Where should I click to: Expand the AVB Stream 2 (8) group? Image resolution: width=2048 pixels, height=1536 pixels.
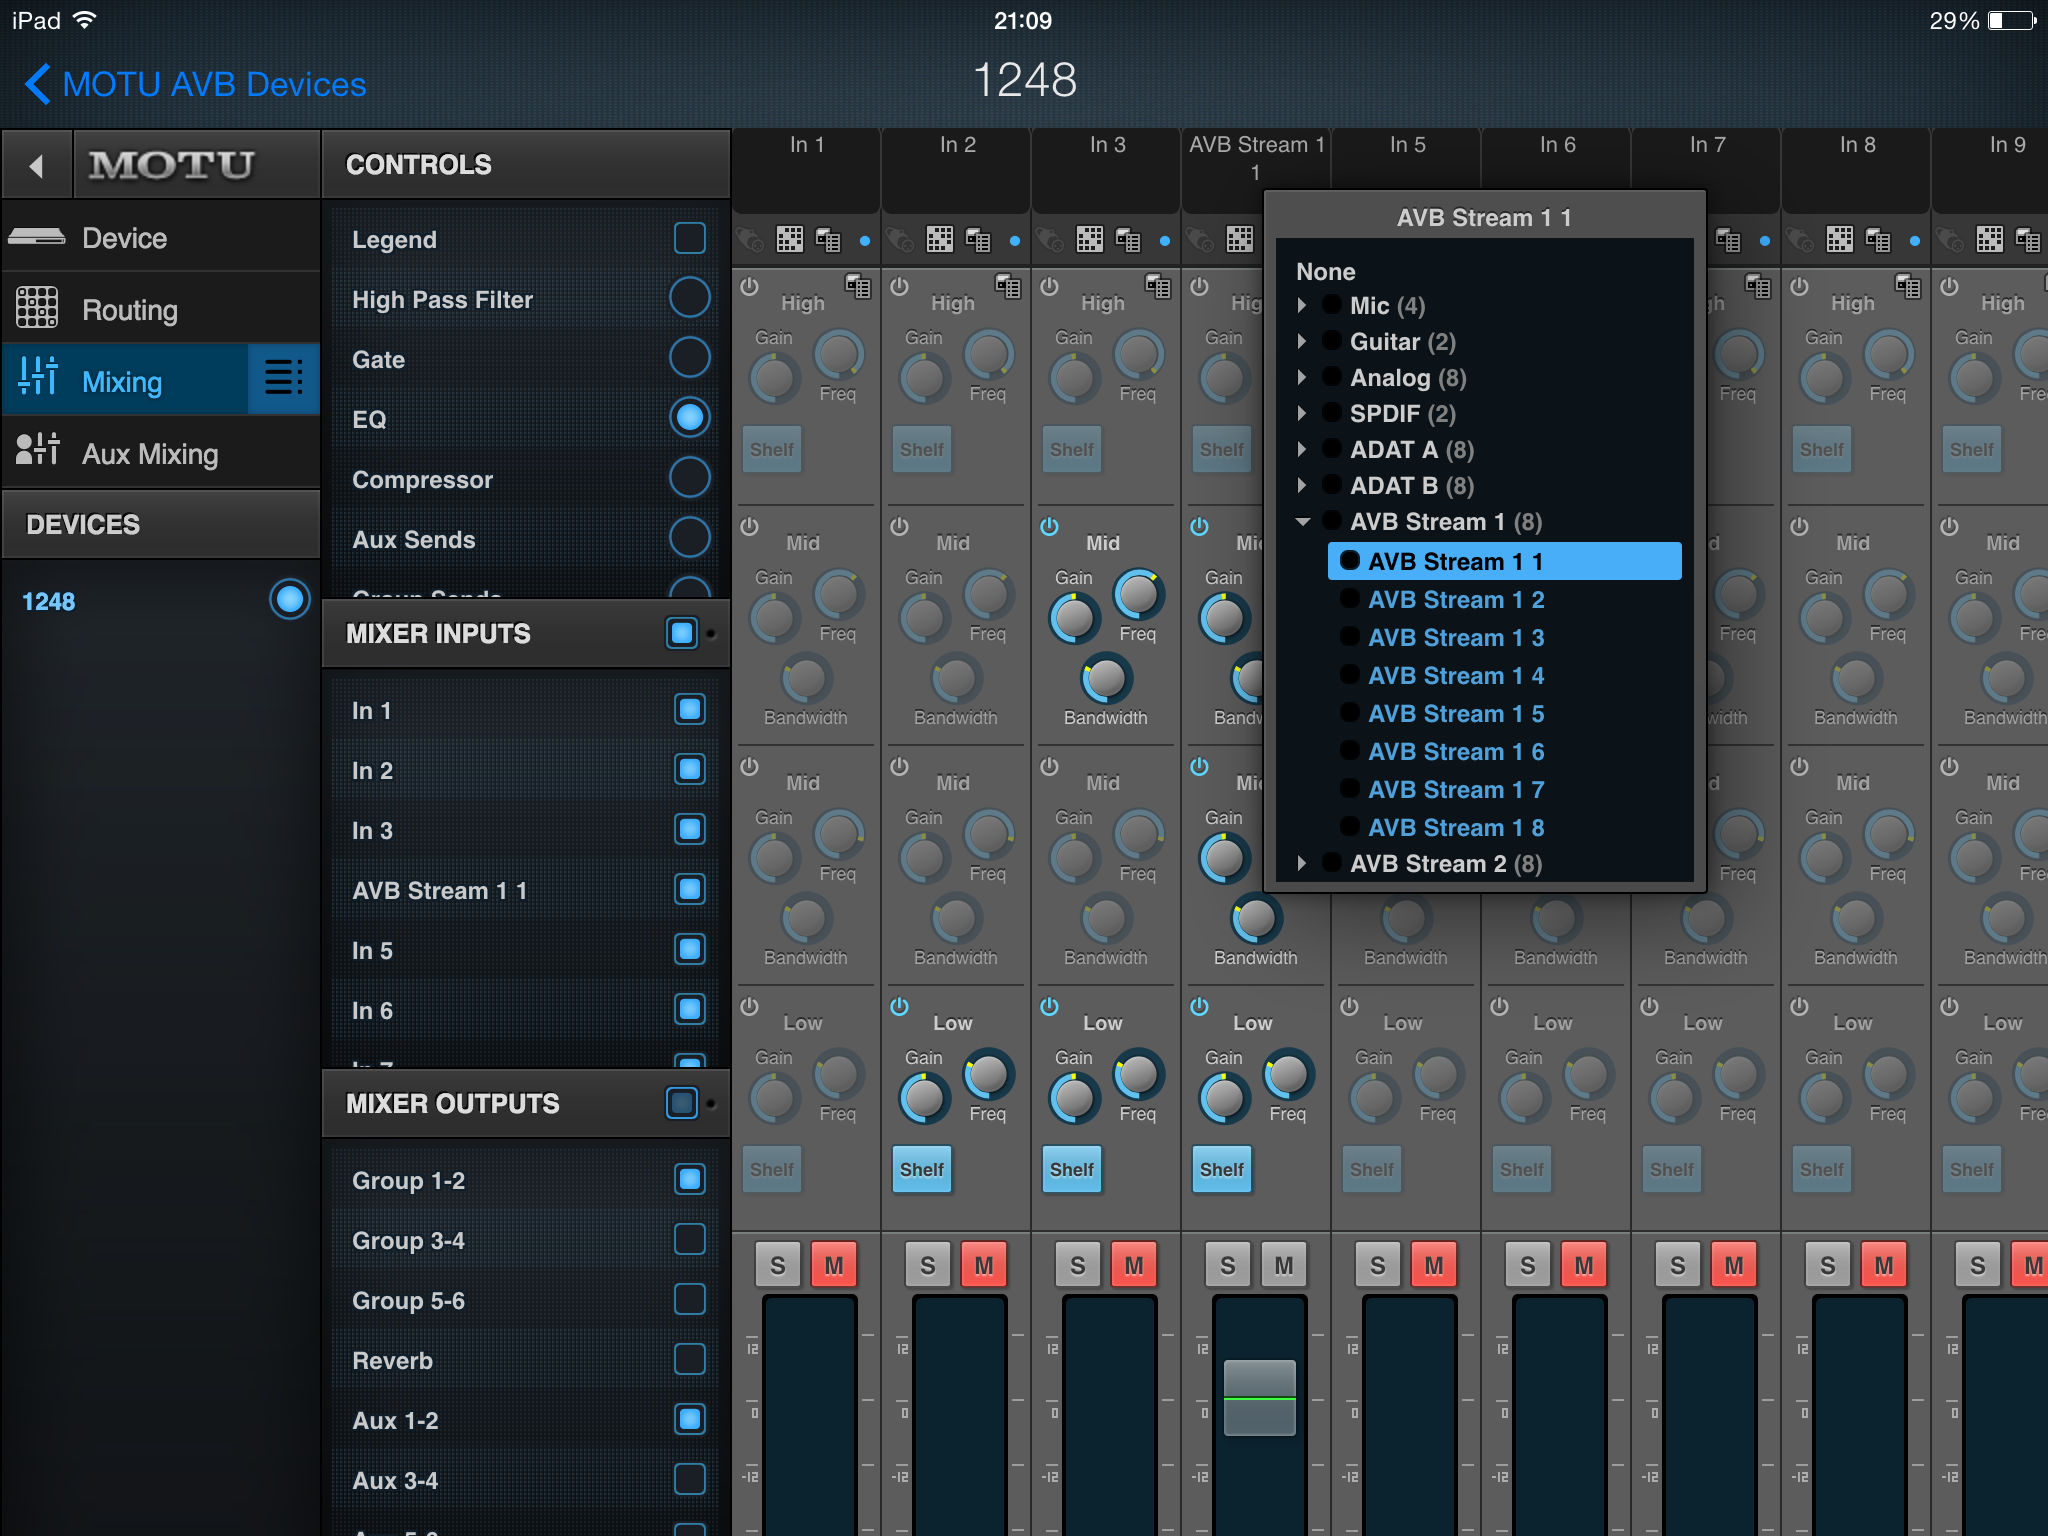[x=1302, y=863]
